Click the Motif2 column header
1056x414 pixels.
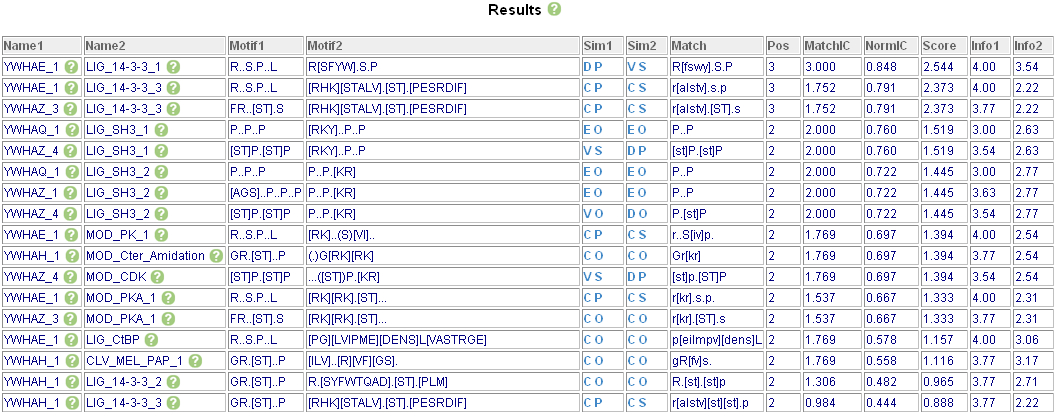point(326,46)
